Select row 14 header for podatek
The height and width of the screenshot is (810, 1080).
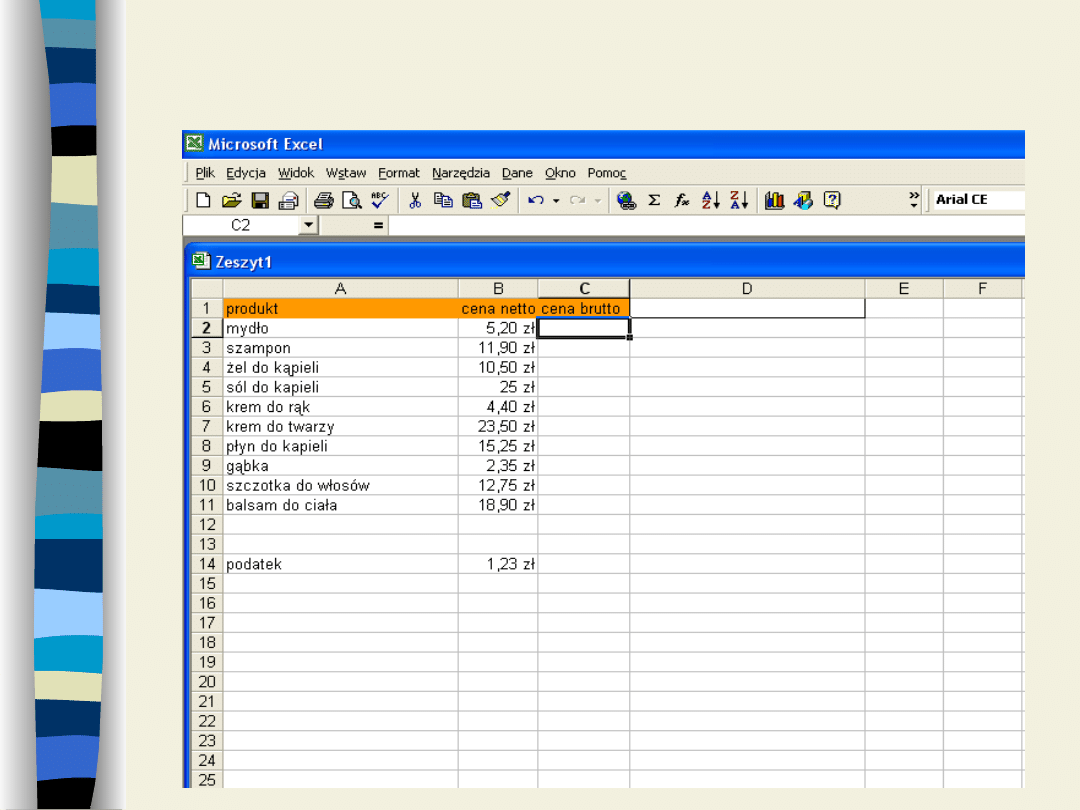[x=207, y=564]
